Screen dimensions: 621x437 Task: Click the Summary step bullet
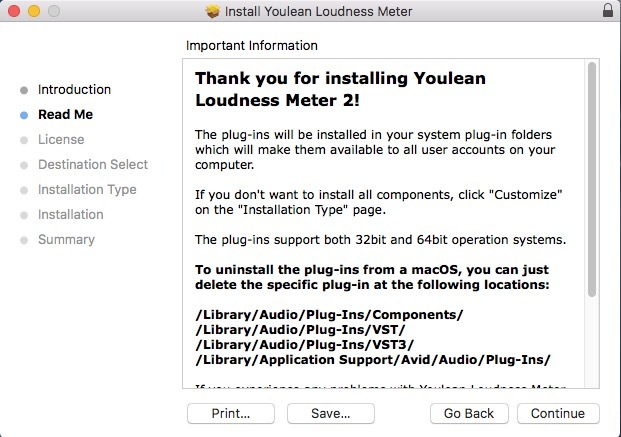point(24,240)
